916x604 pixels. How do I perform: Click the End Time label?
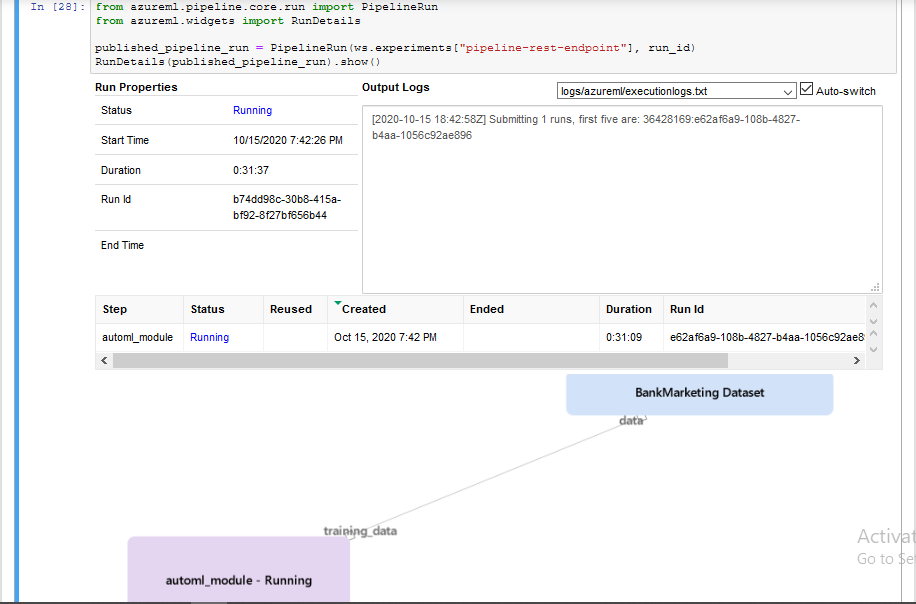pos(122,245)
